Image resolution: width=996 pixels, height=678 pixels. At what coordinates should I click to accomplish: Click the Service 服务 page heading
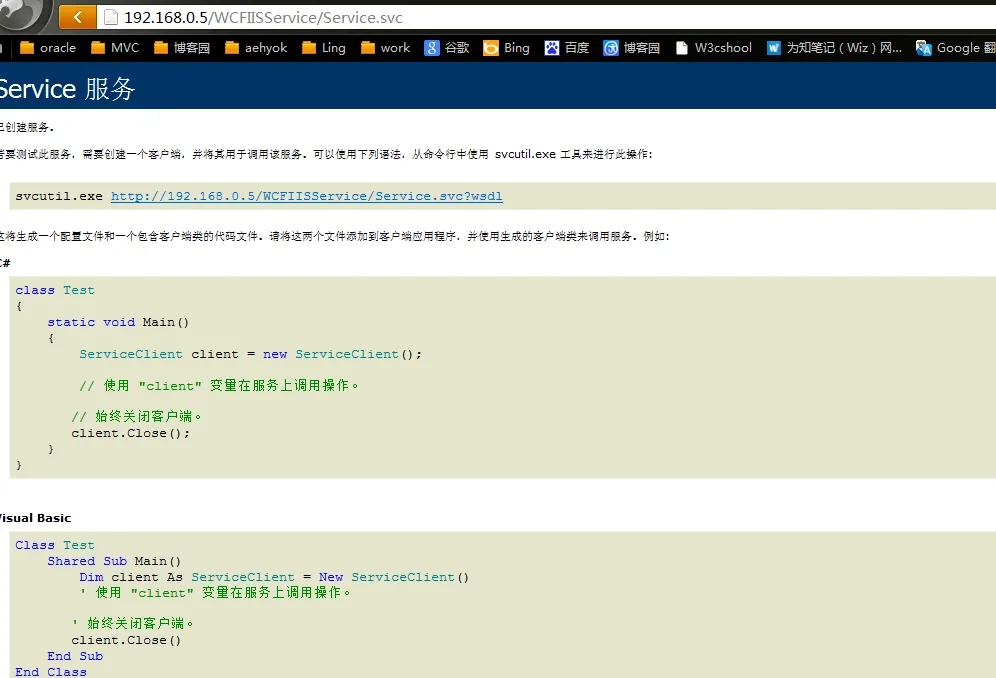66,88
